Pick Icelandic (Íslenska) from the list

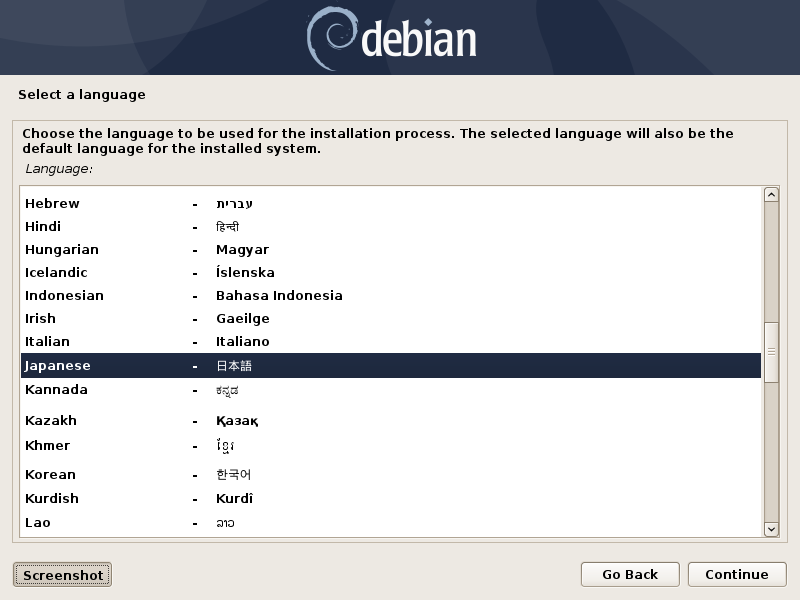click(56, 273)
